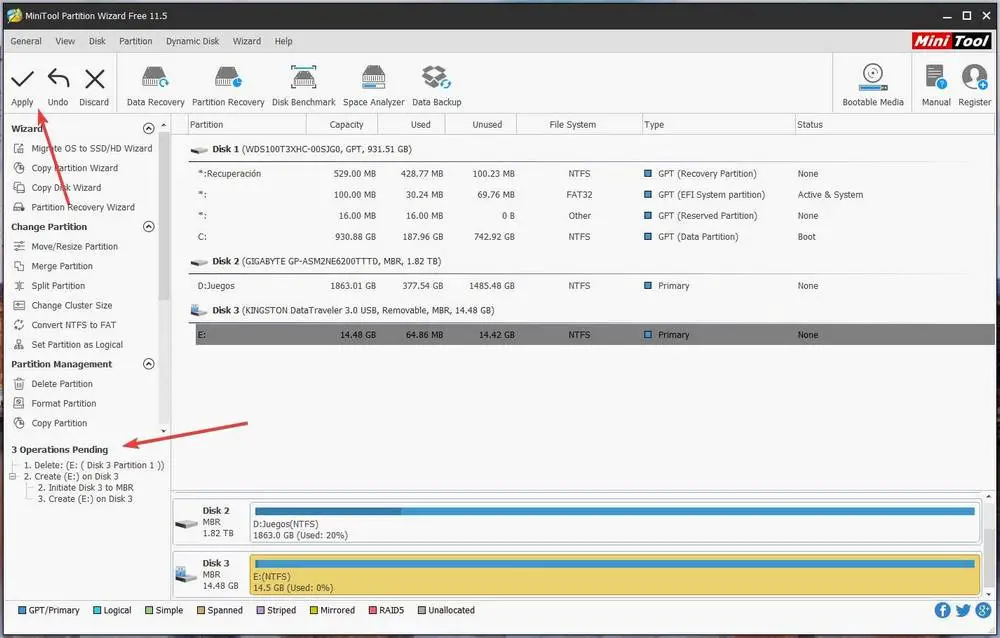Select Disk 3 KINGSTON header row
This screenshot has height=638, width=1000.
(592, 311)
